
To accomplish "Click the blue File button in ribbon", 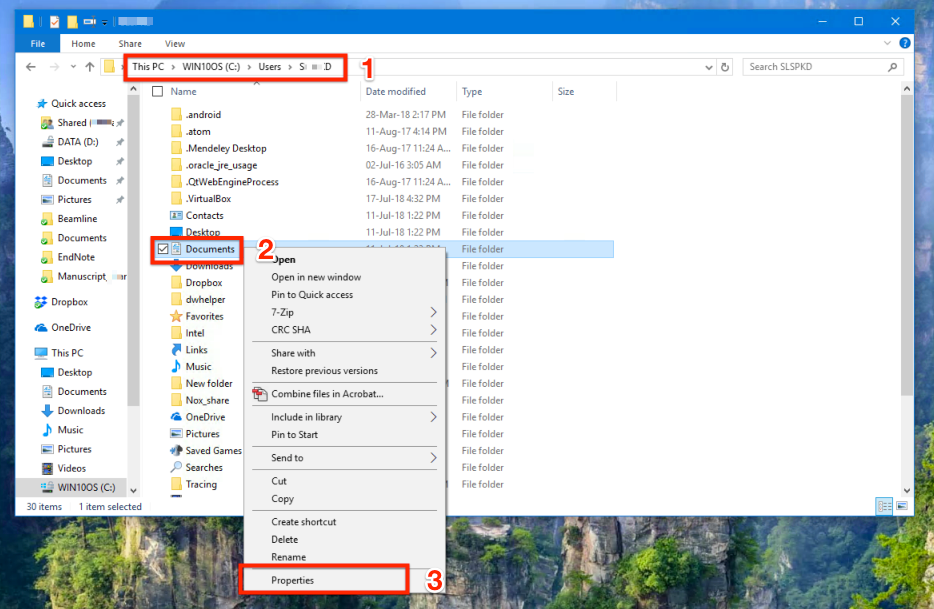I will 38,44.
